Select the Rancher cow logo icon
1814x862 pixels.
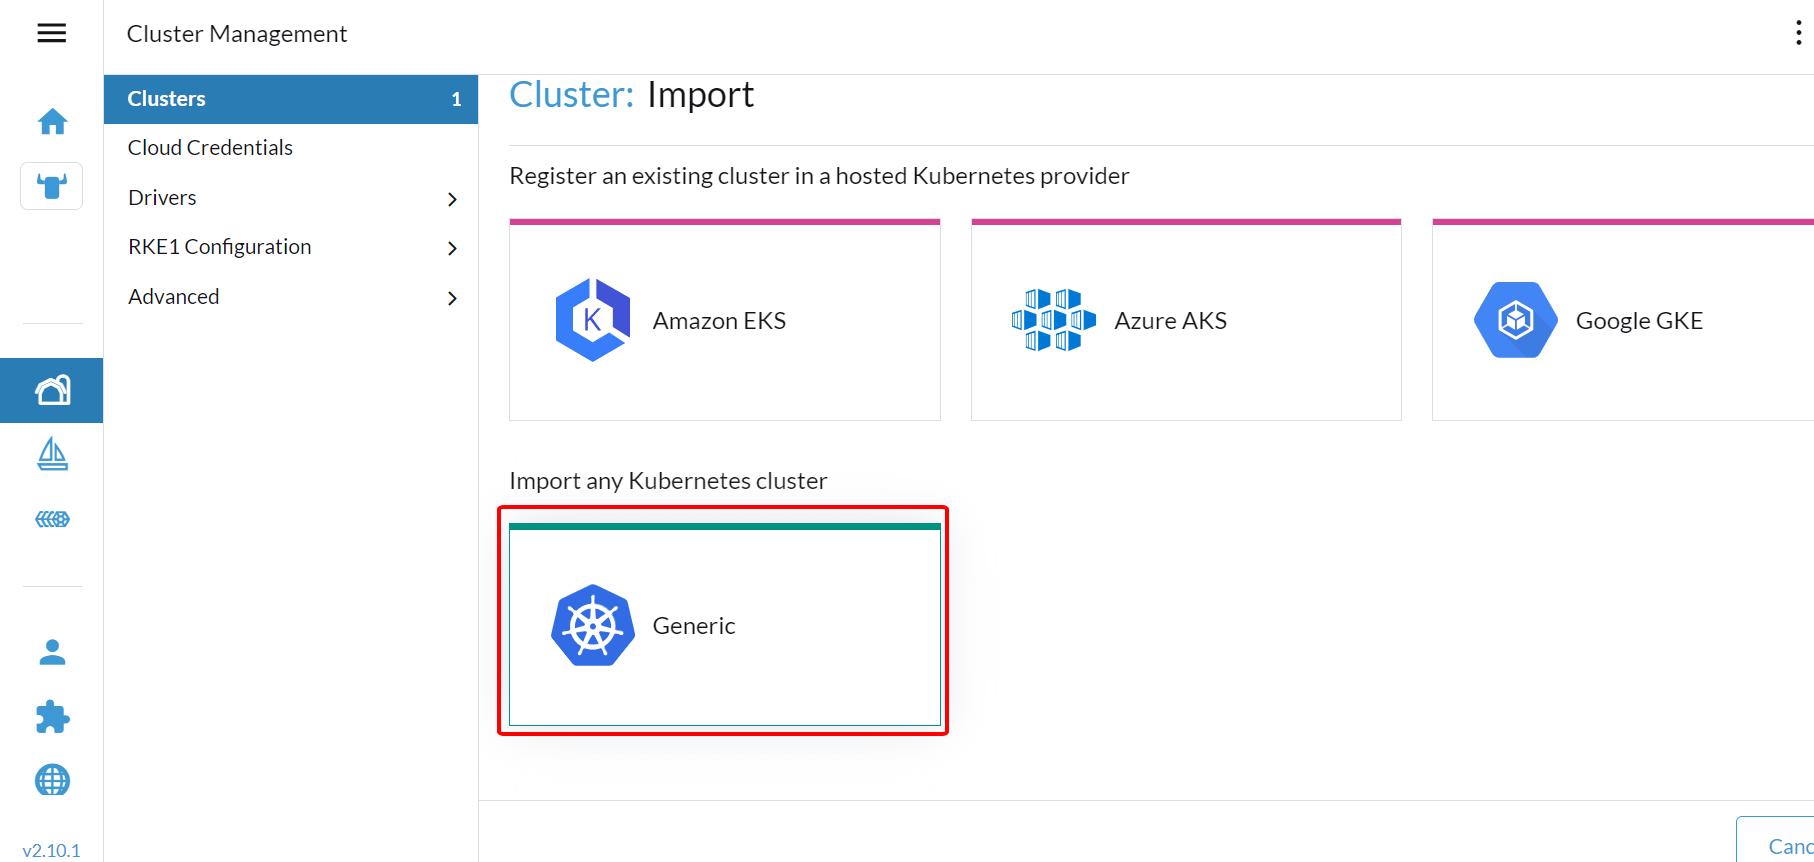[52, 186]
